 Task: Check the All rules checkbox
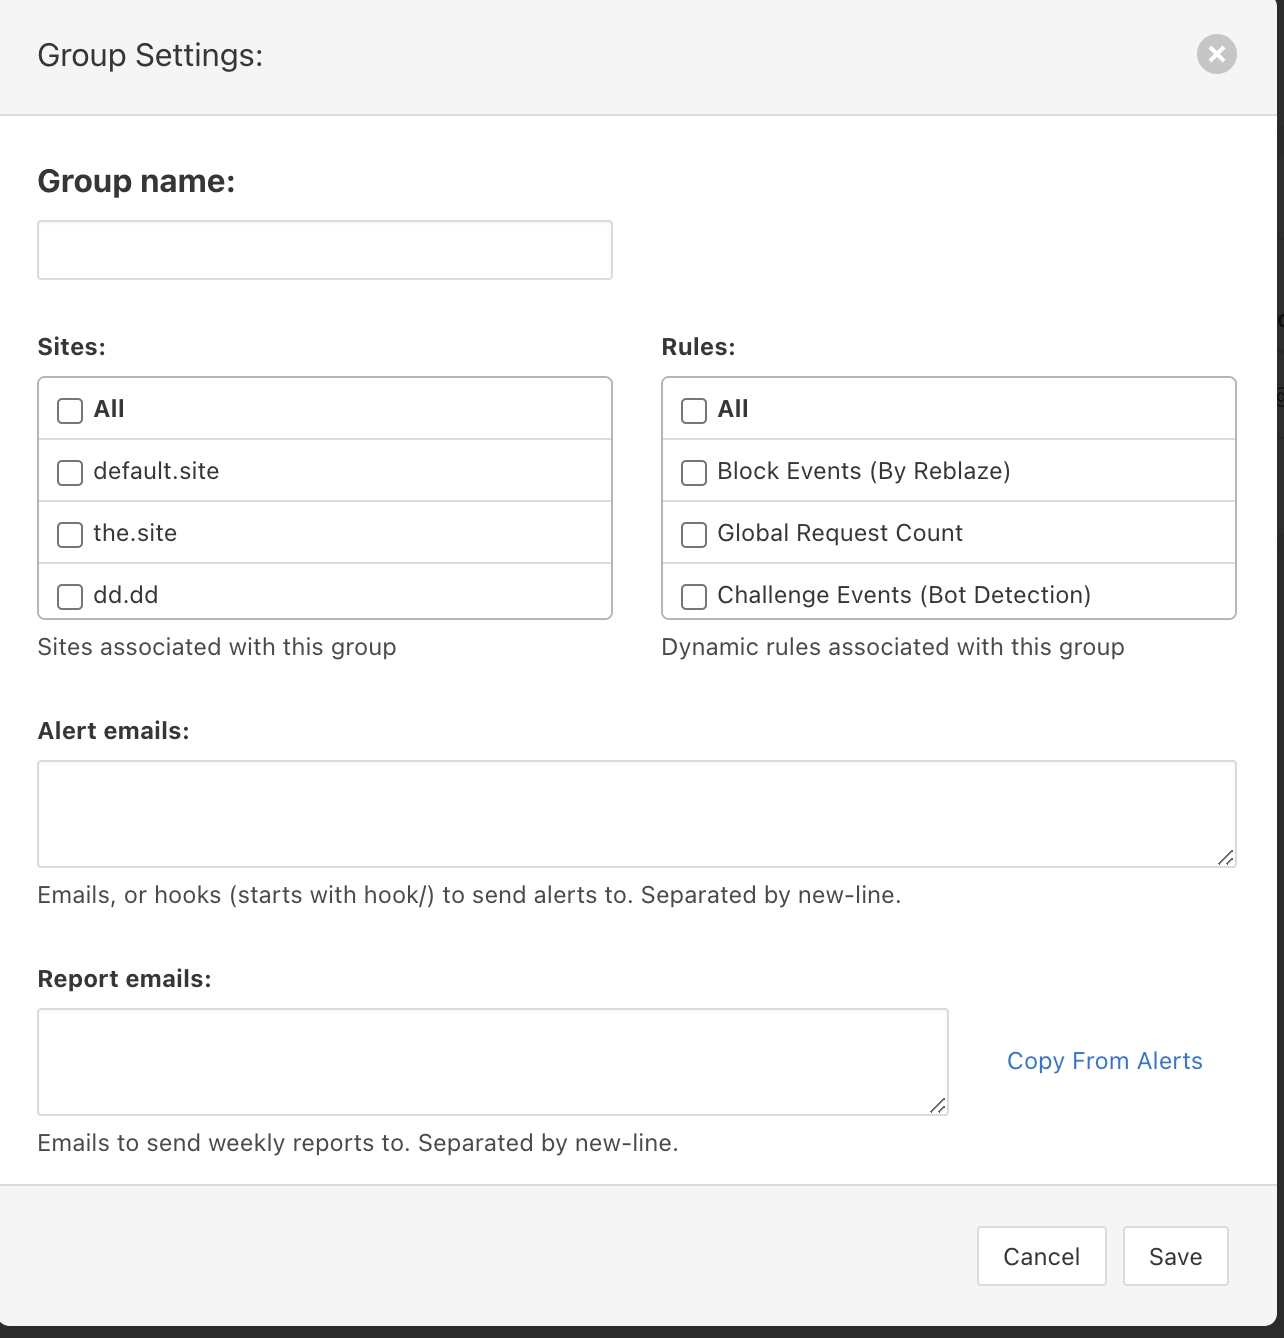coord(694,410)
